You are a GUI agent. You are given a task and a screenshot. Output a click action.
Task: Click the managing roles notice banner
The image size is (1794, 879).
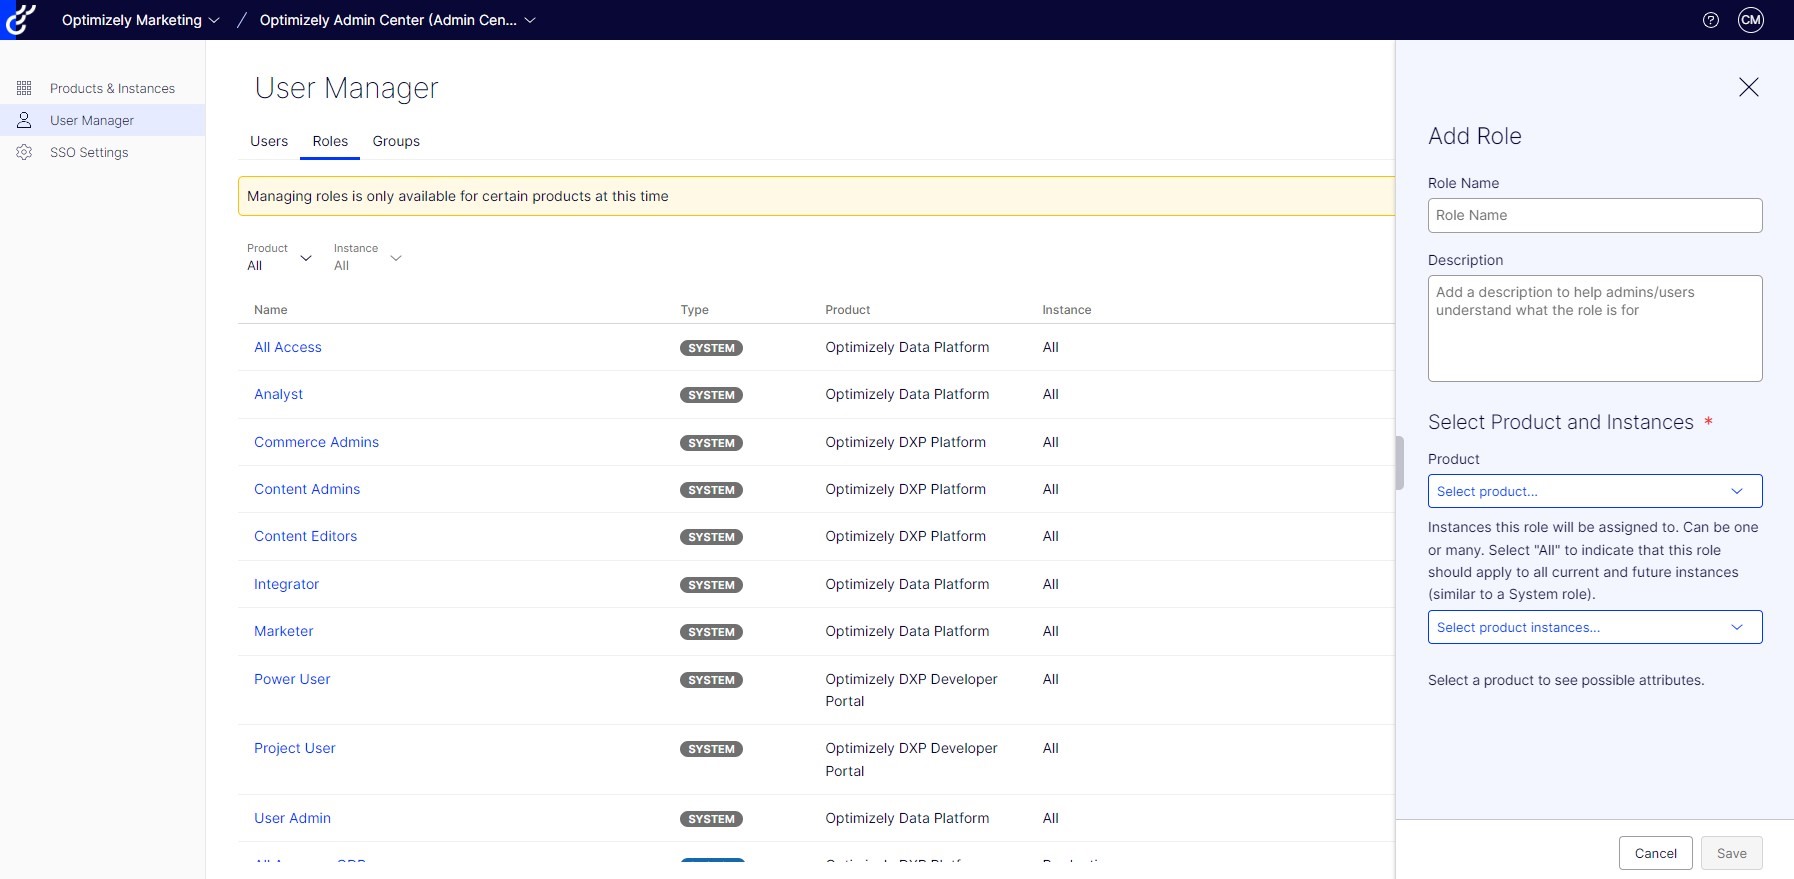pyautogui.click(x=816, y=196)
